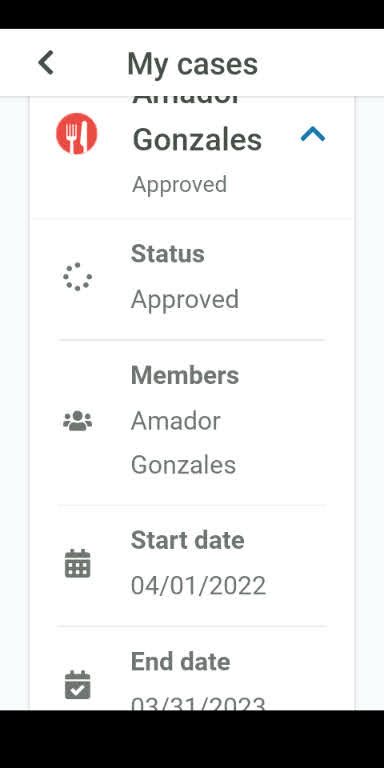Tap the Approved status value
Viewport: 384px width, 768px height.
tap(185, 299)
